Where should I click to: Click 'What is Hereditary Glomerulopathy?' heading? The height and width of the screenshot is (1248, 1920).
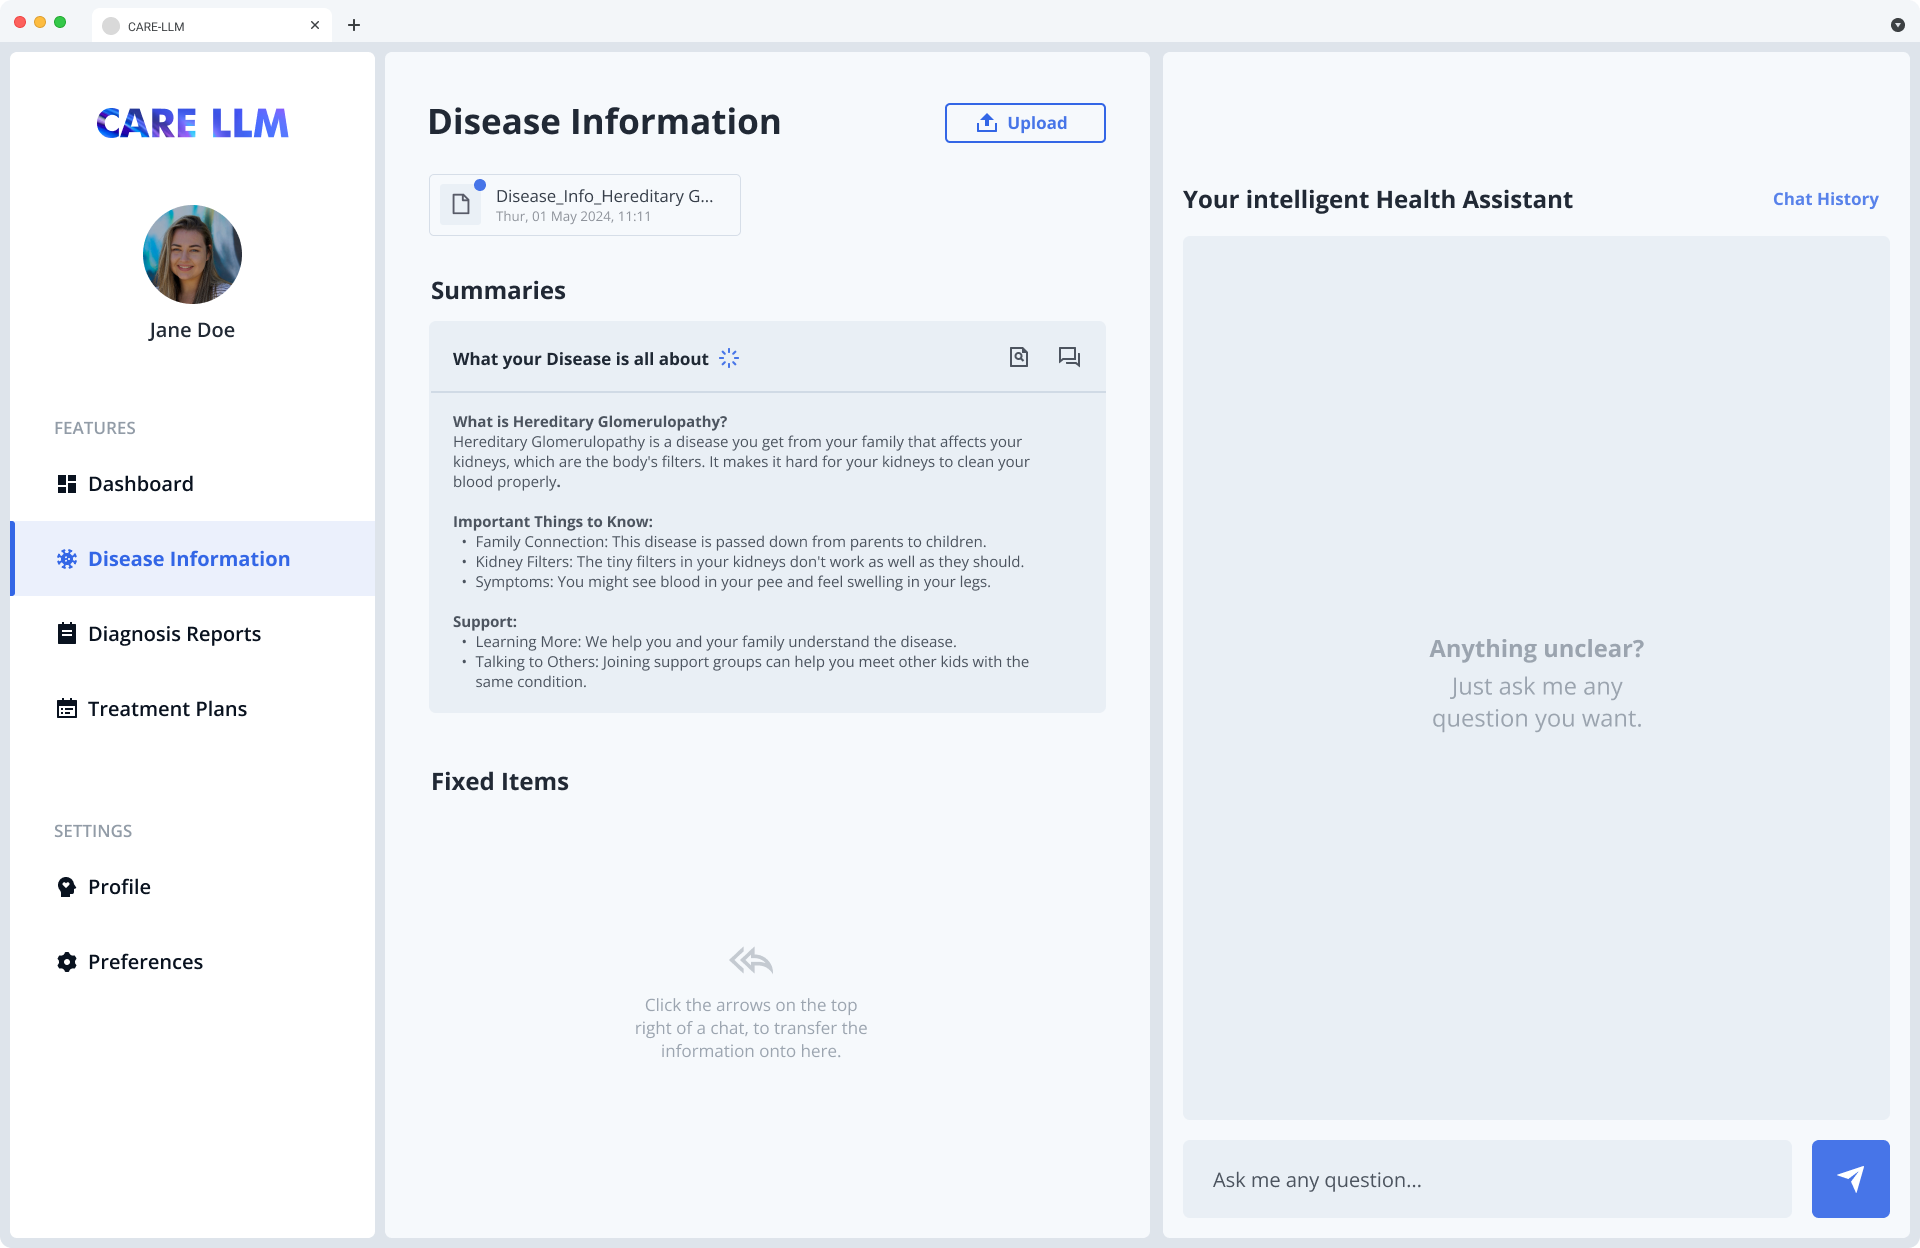click(x=590, y=422)
